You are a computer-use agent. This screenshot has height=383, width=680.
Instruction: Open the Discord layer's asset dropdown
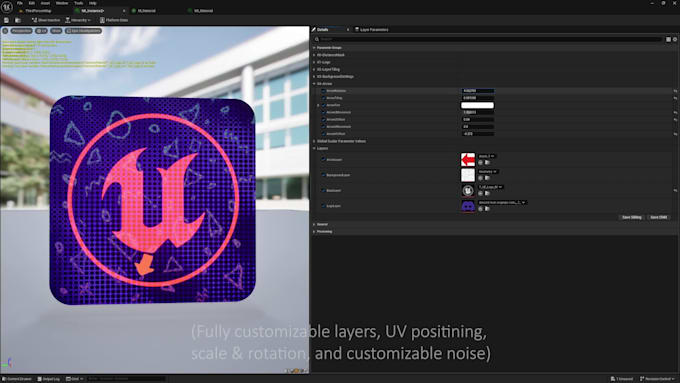(x=502, y=203)
